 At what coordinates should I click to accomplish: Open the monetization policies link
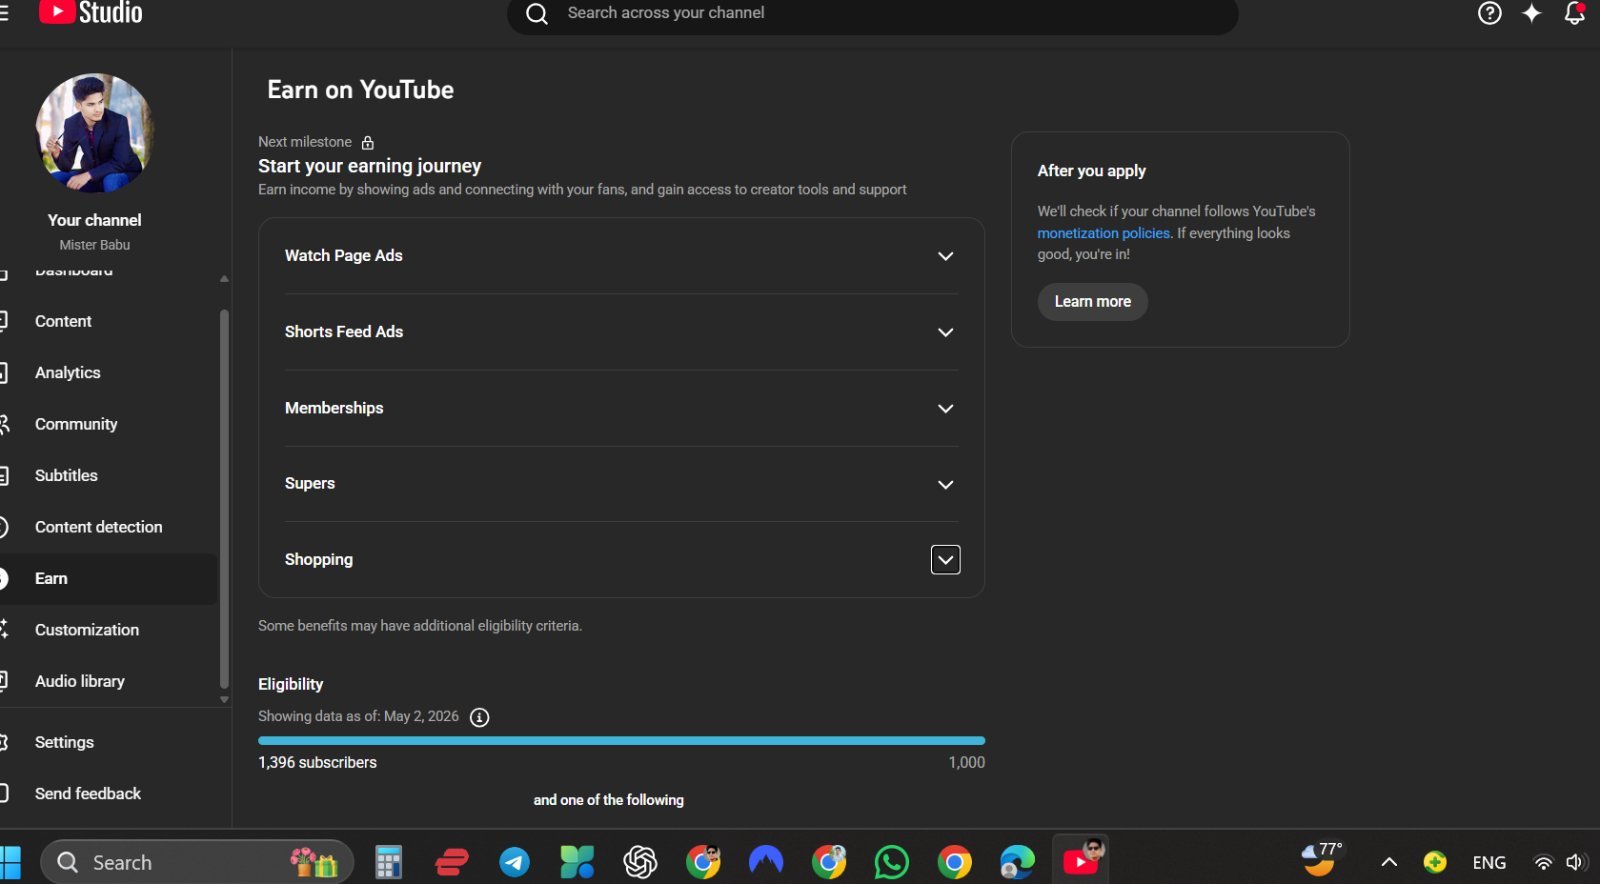[1103, 233]
